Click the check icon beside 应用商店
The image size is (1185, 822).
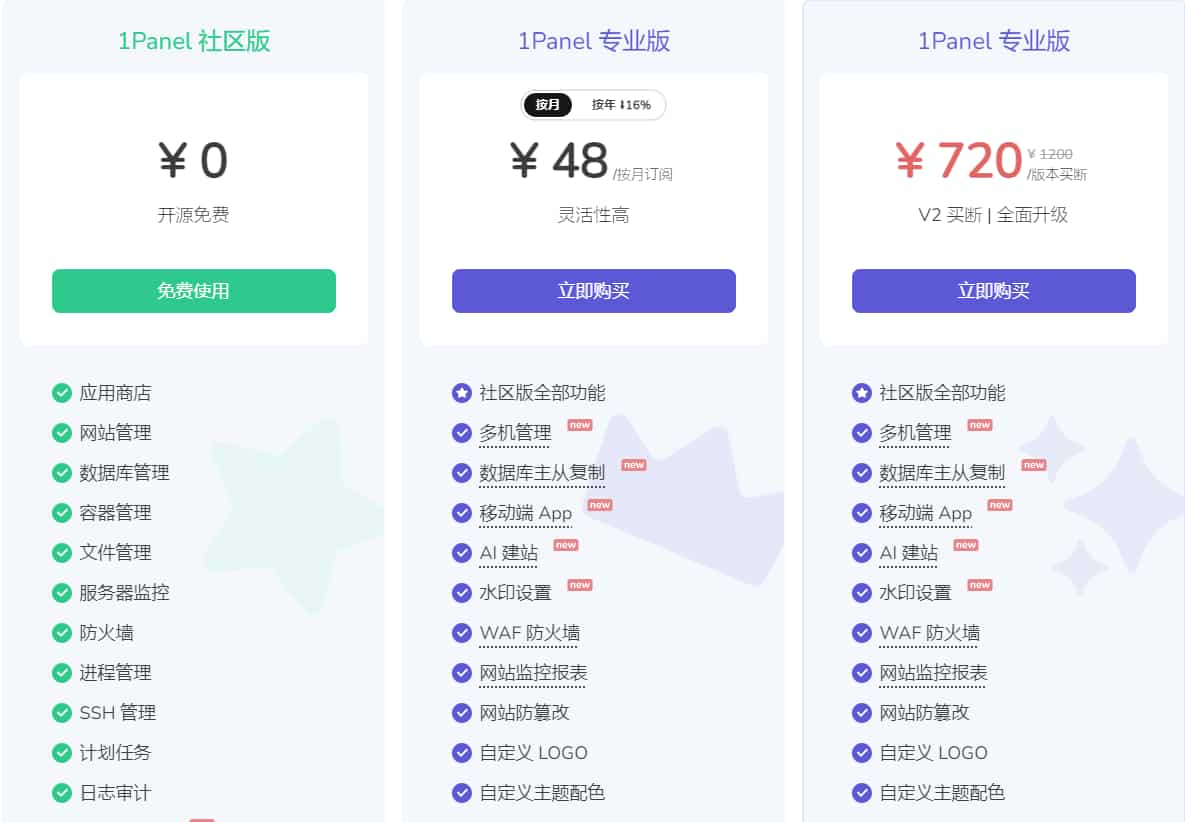point(62,393)
